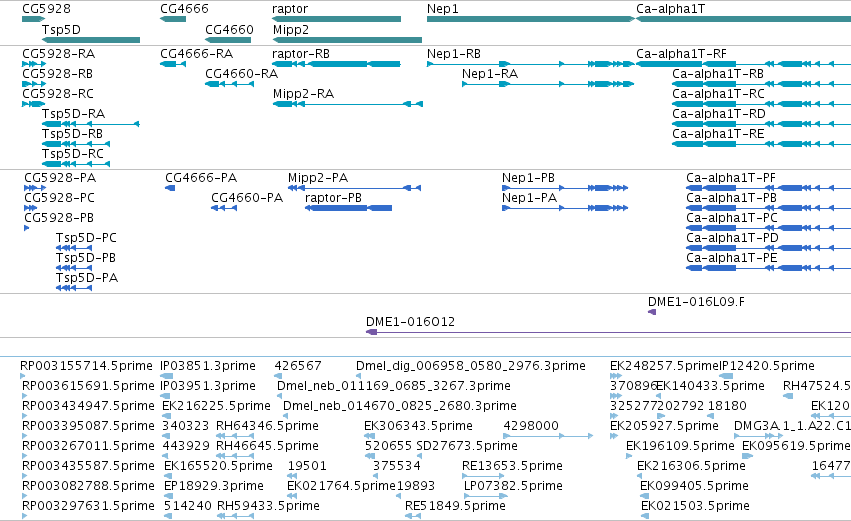Select the CG4666-RA transcript label
This screenshot has height=521, width=851.
click(x=196, y=54)
